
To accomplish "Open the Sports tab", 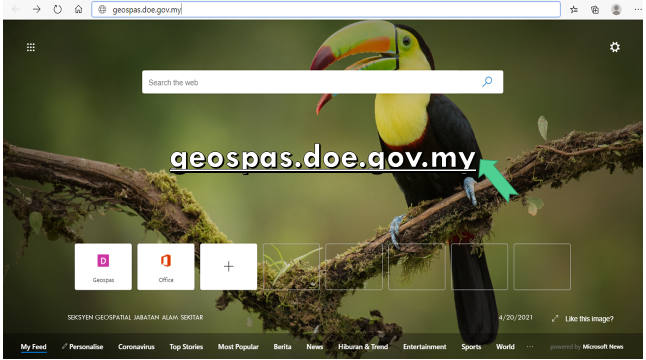I will (x=471, y=347).
